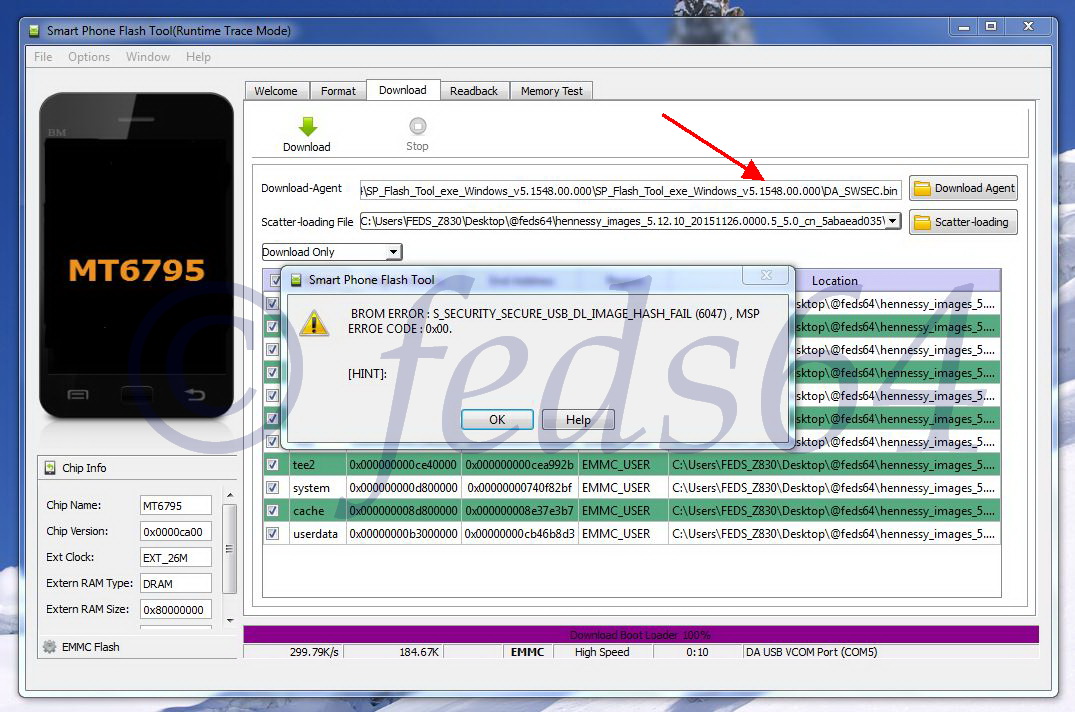
Task: Uncheck the cache partition checkbox
Action: (273, 511)
